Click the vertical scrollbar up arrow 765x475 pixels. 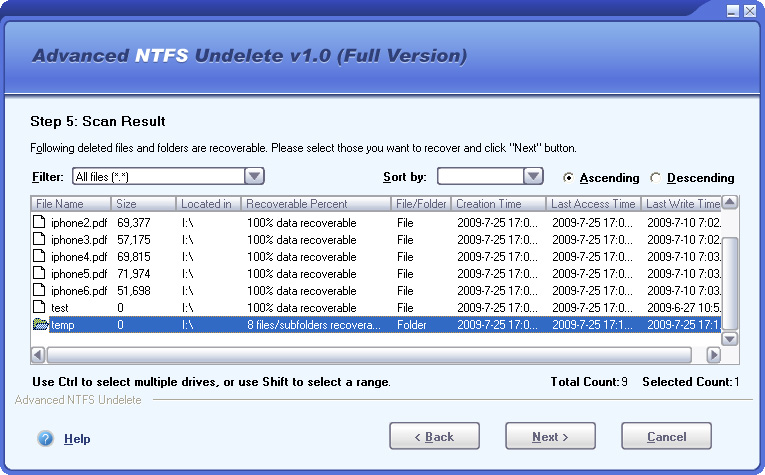tap(729, 202)
